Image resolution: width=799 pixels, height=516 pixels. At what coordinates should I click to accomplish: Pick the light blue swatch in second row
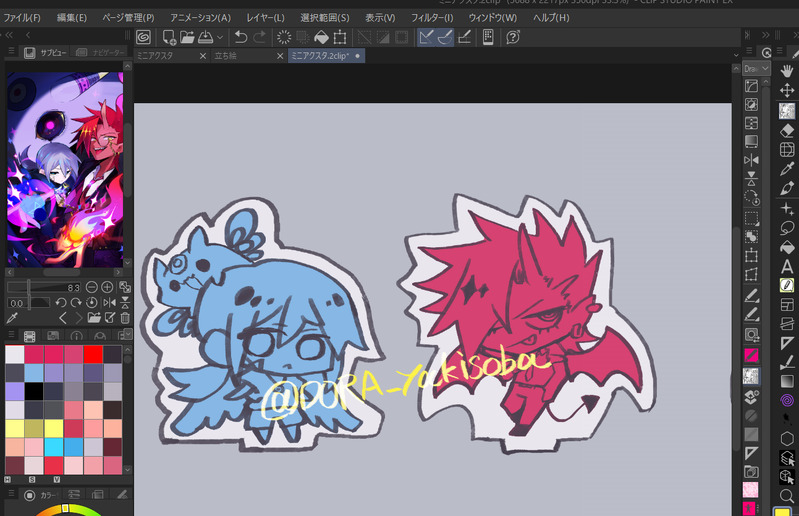click(34, 373)
